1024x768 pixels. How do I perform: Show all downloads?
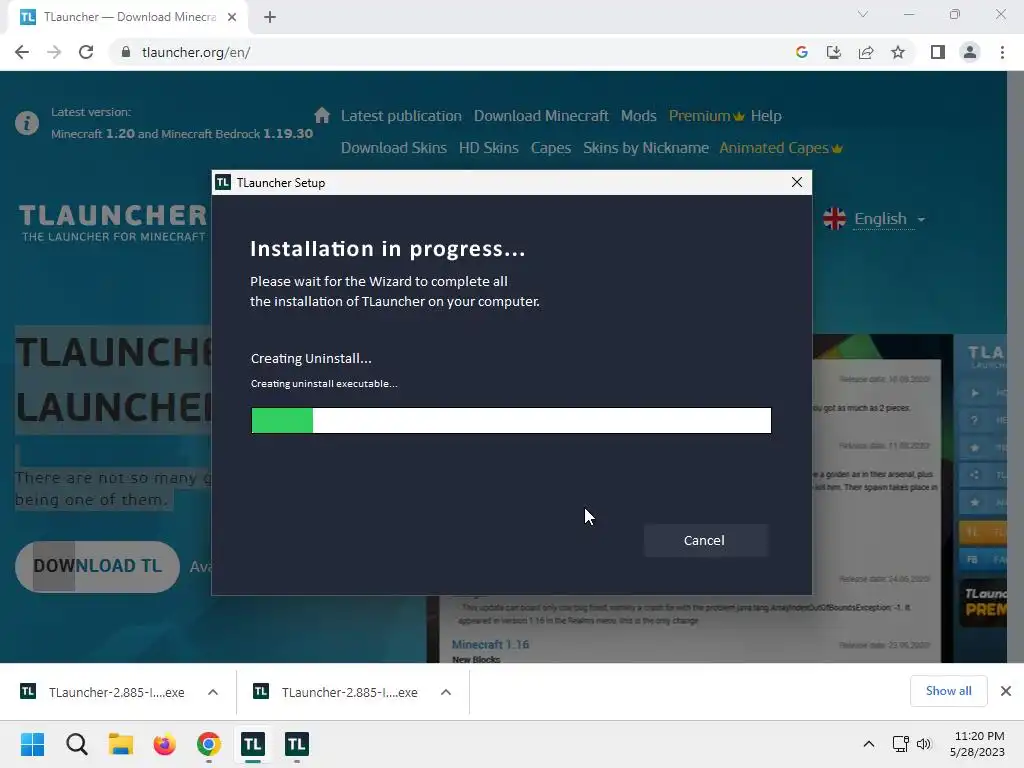coord(948,691)
